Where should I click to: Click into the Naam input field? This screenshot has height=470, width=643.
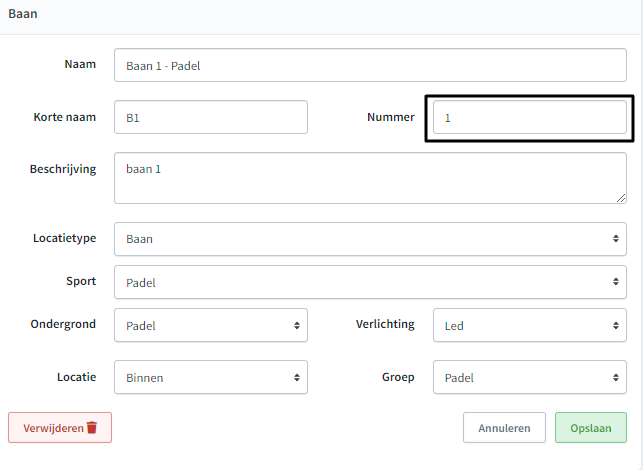click(x=370, y=65)
